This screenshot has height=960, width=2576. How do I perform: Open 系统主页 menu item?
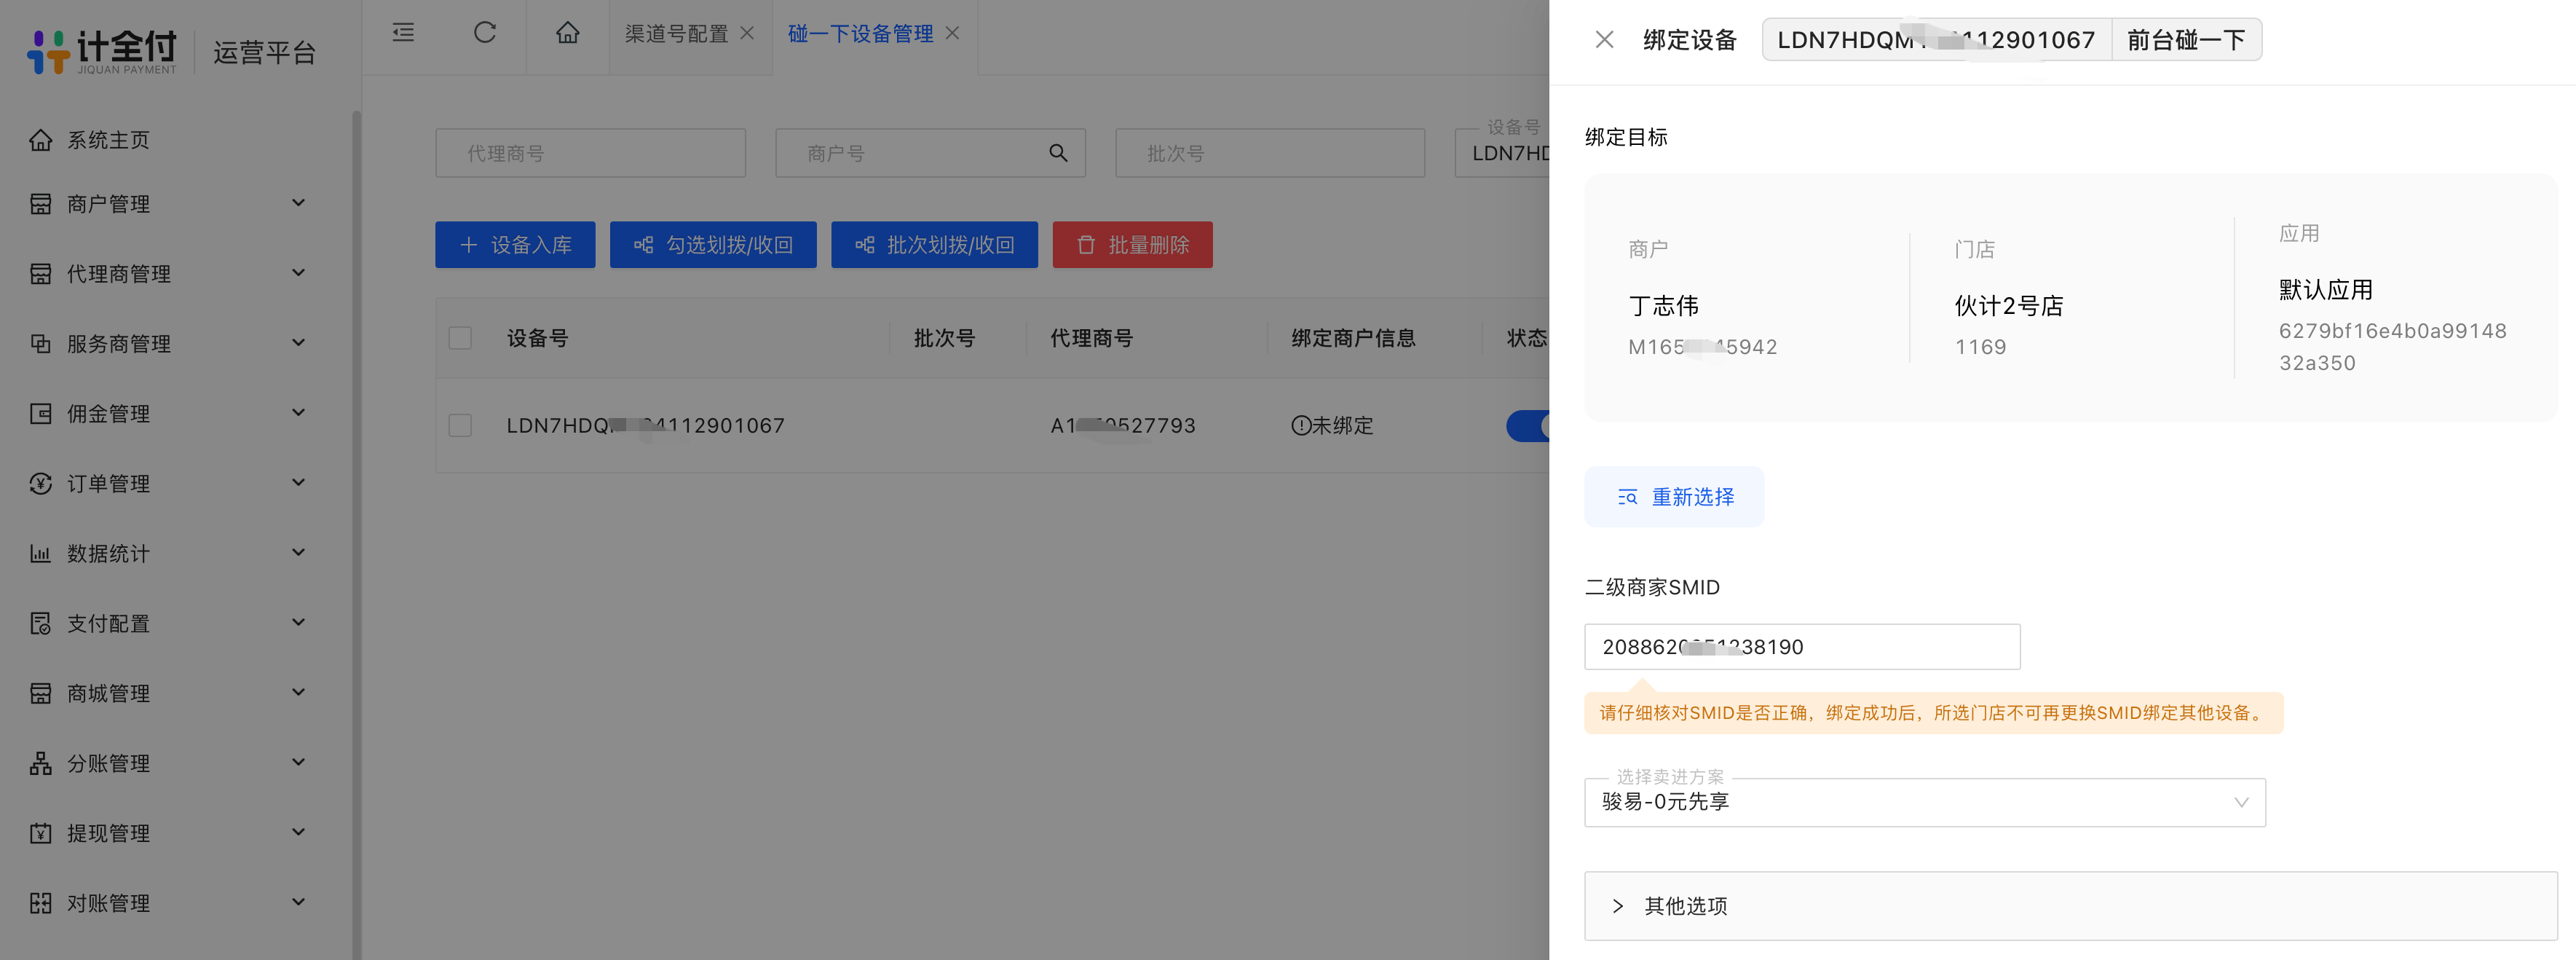108,140
